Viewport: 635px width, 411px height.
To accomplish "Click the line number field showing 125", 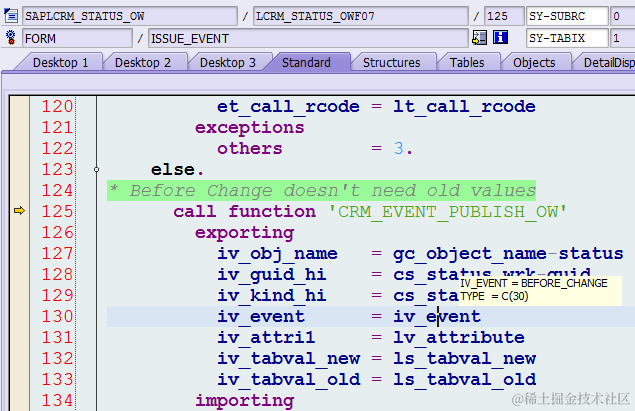I will pos(504,16).
